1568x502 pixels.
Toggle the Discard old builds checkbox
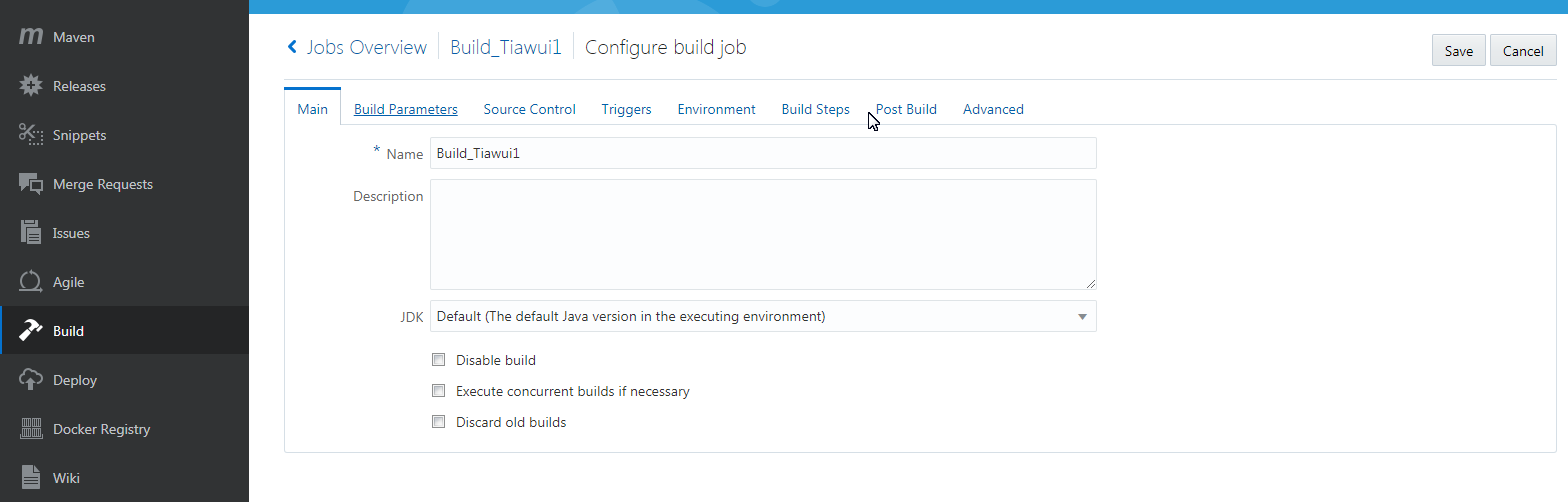click(x=438, y=422)
